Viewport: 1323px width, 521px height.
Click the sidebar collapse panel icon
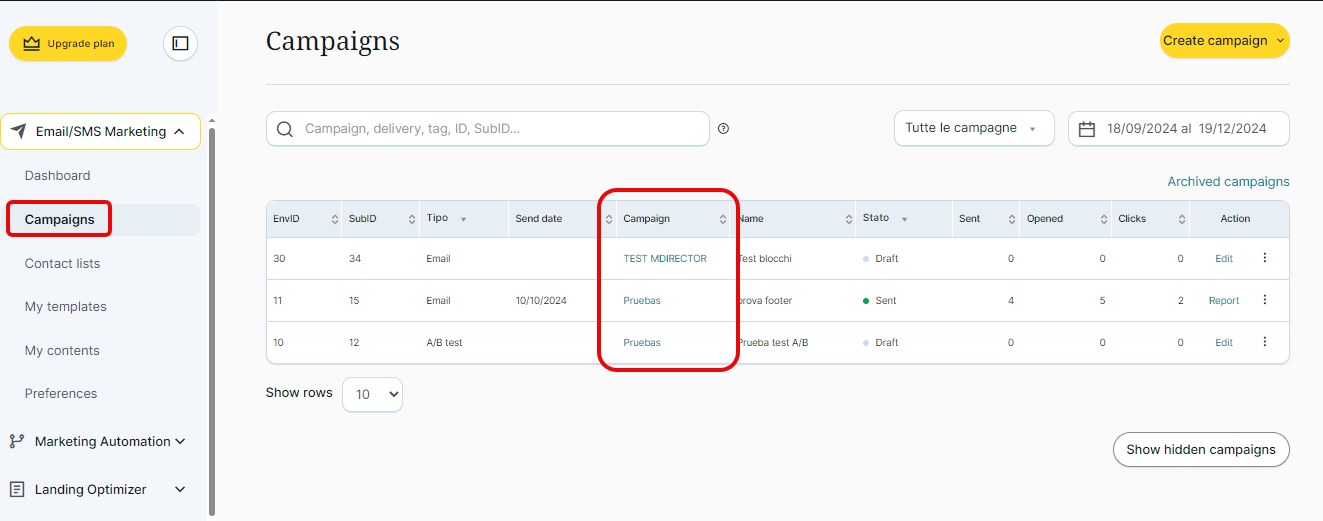[x=180, y=43]
